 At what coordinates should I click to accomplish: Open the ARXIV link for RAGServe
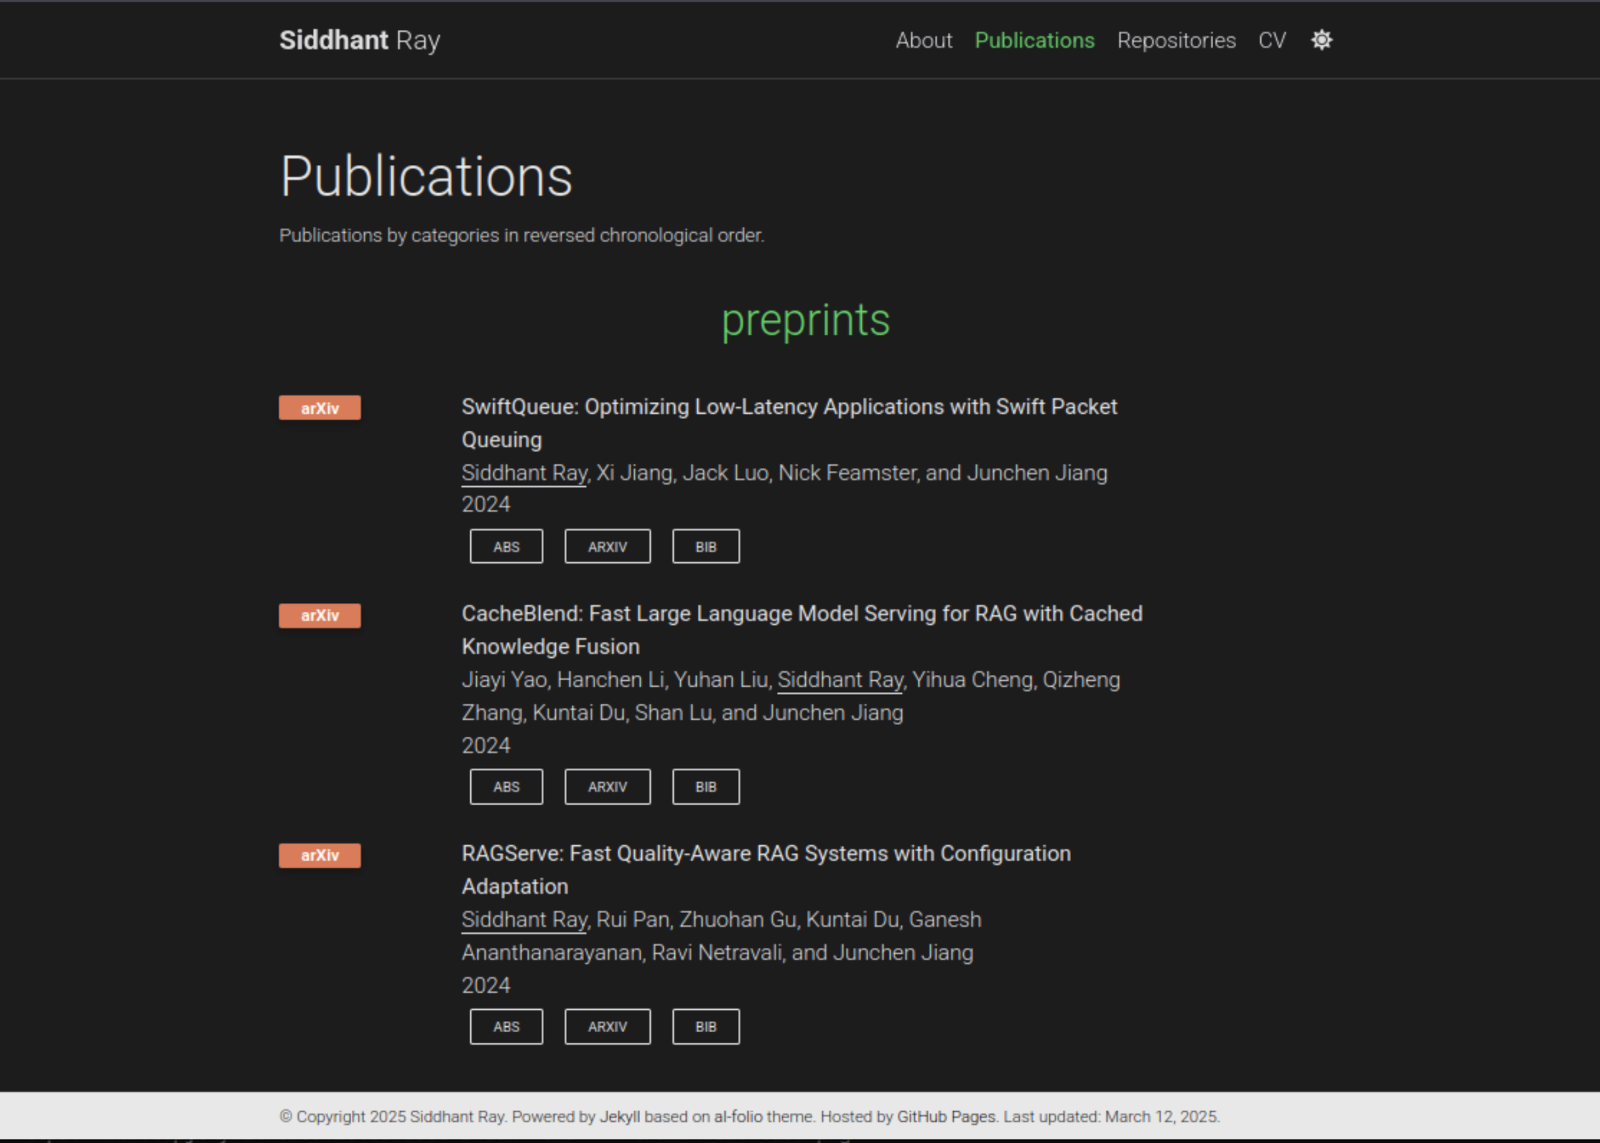[x=607, y=1027]
